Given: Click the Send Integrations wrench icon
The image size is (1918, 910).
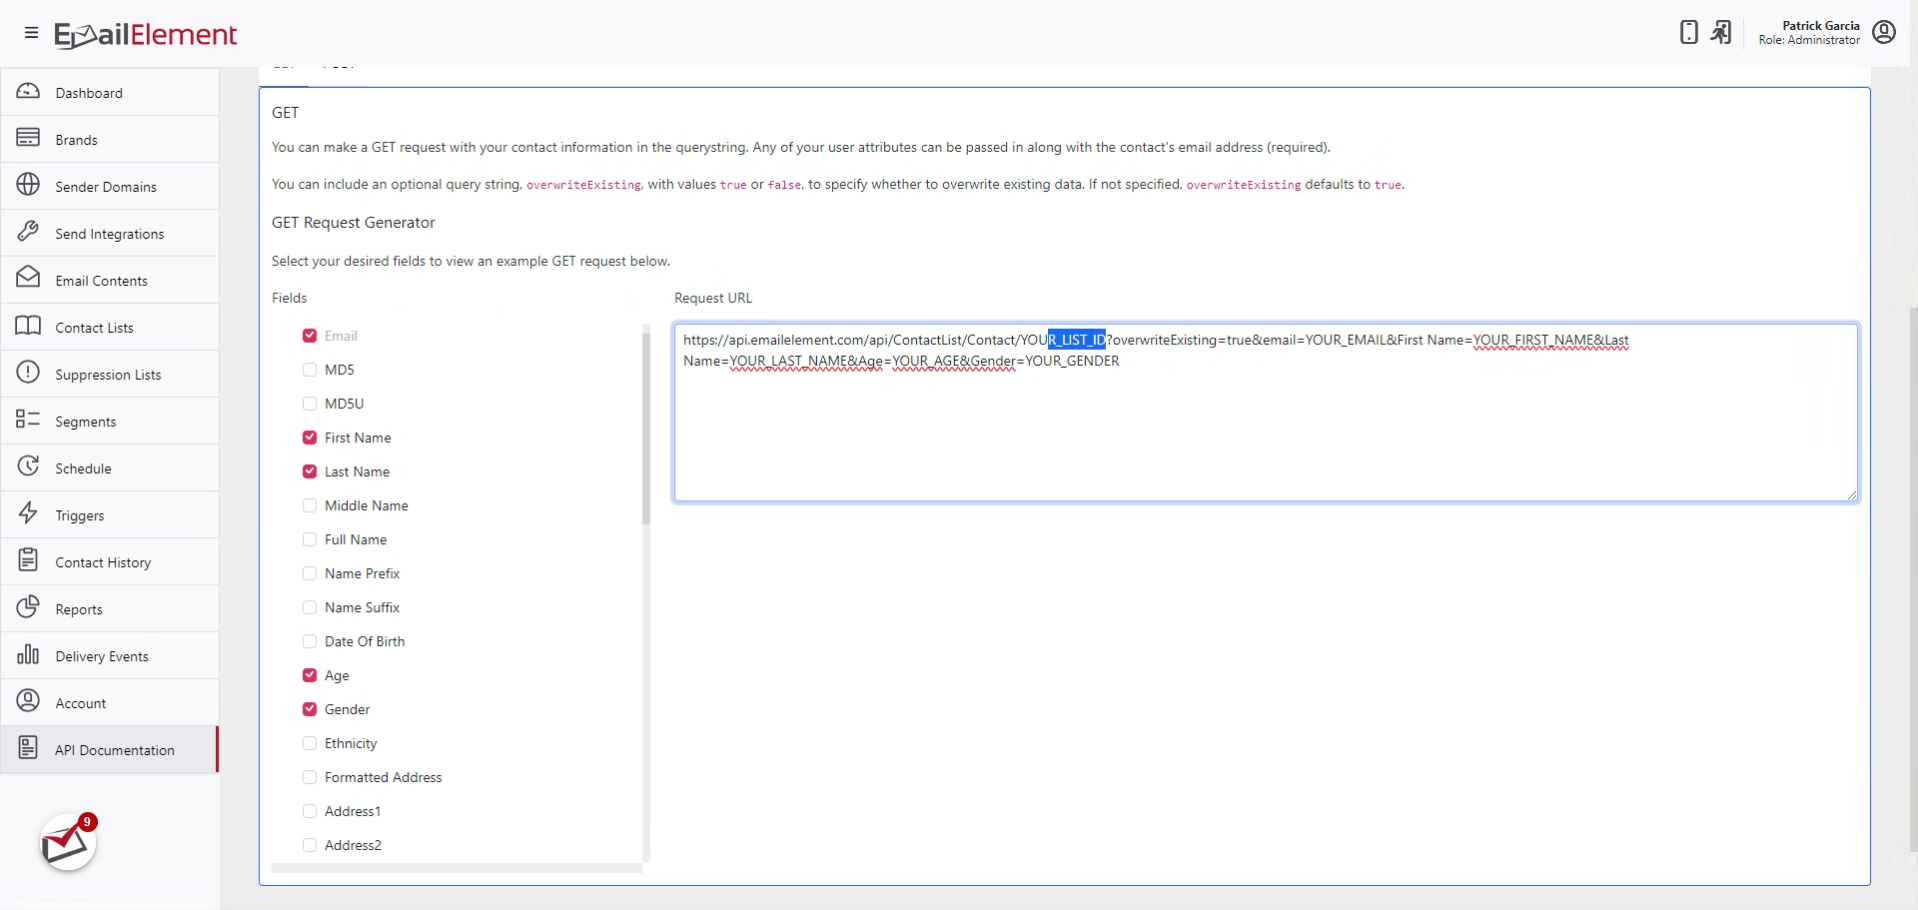Looking at the screenshot, I should [x=28, y=232].
